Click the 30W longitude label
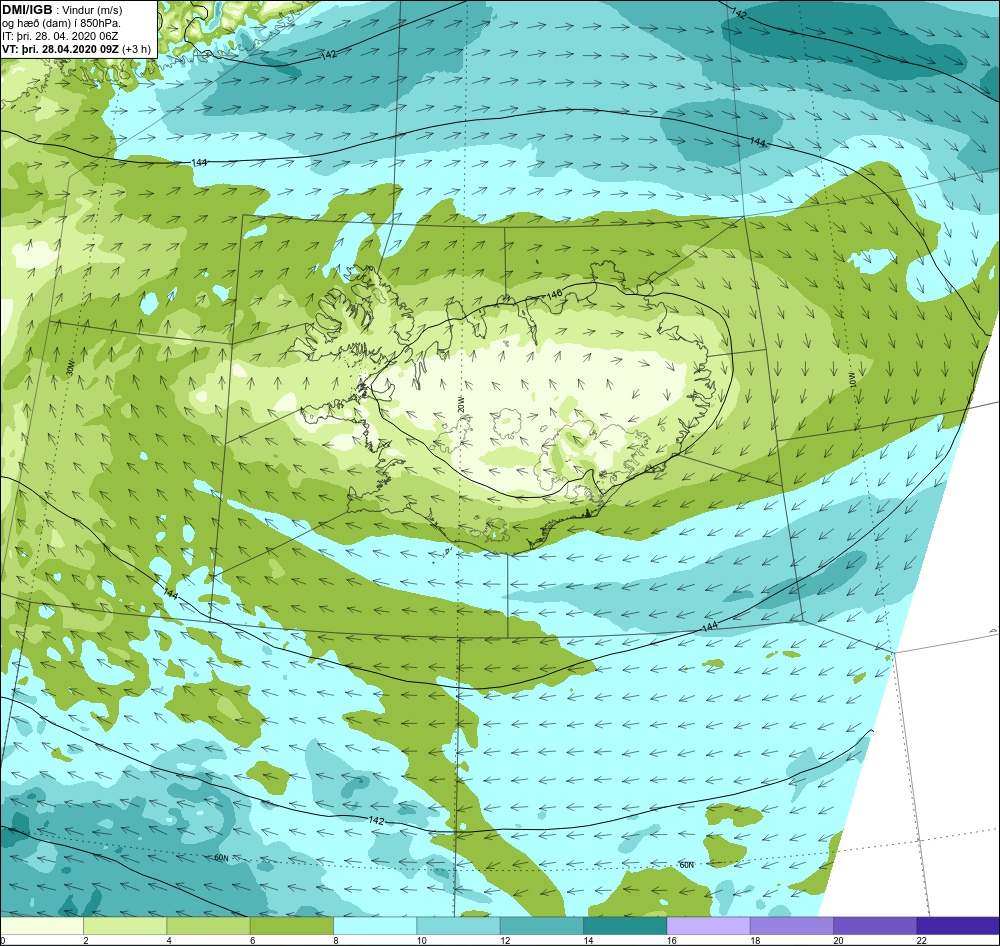 coord(70,368)
